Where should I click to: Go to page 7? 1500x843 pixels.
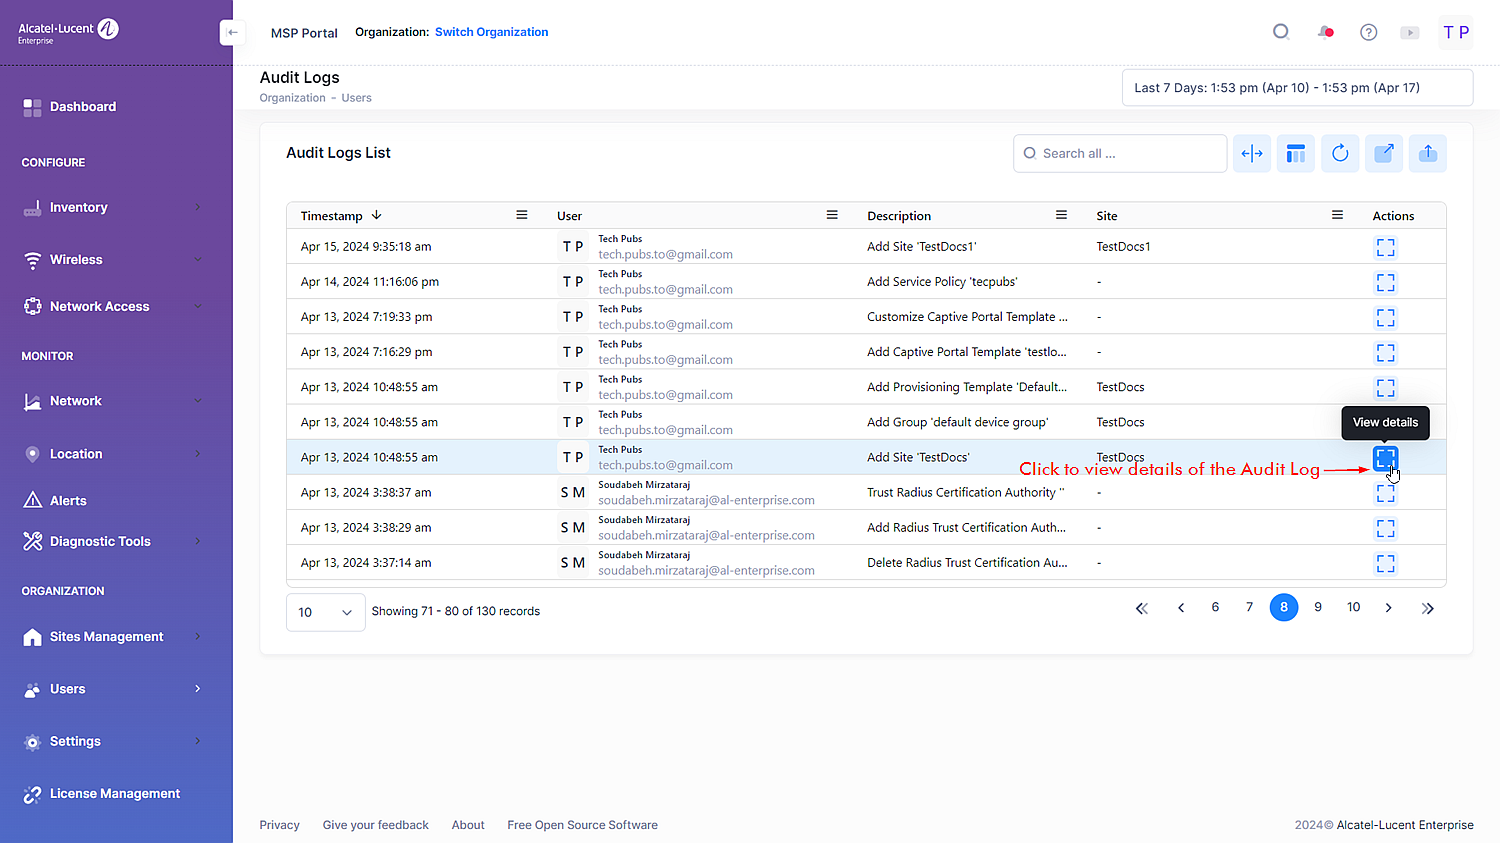point(1249,607)
